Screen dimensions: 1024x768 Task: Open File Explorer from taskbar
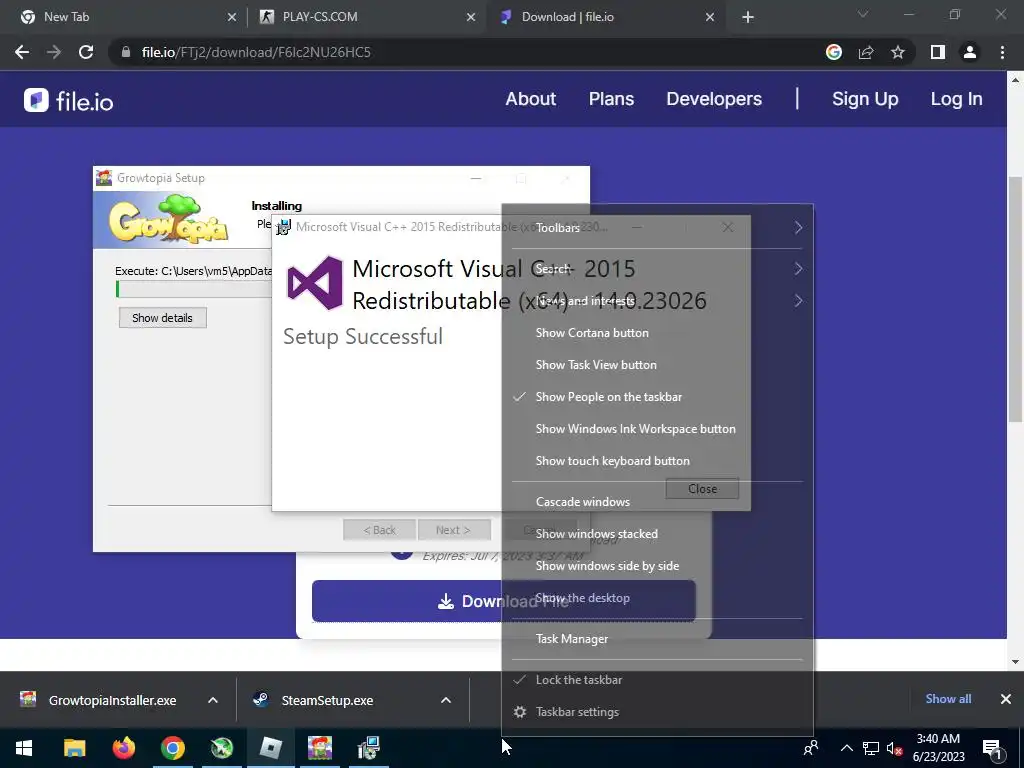click(74, 748)
